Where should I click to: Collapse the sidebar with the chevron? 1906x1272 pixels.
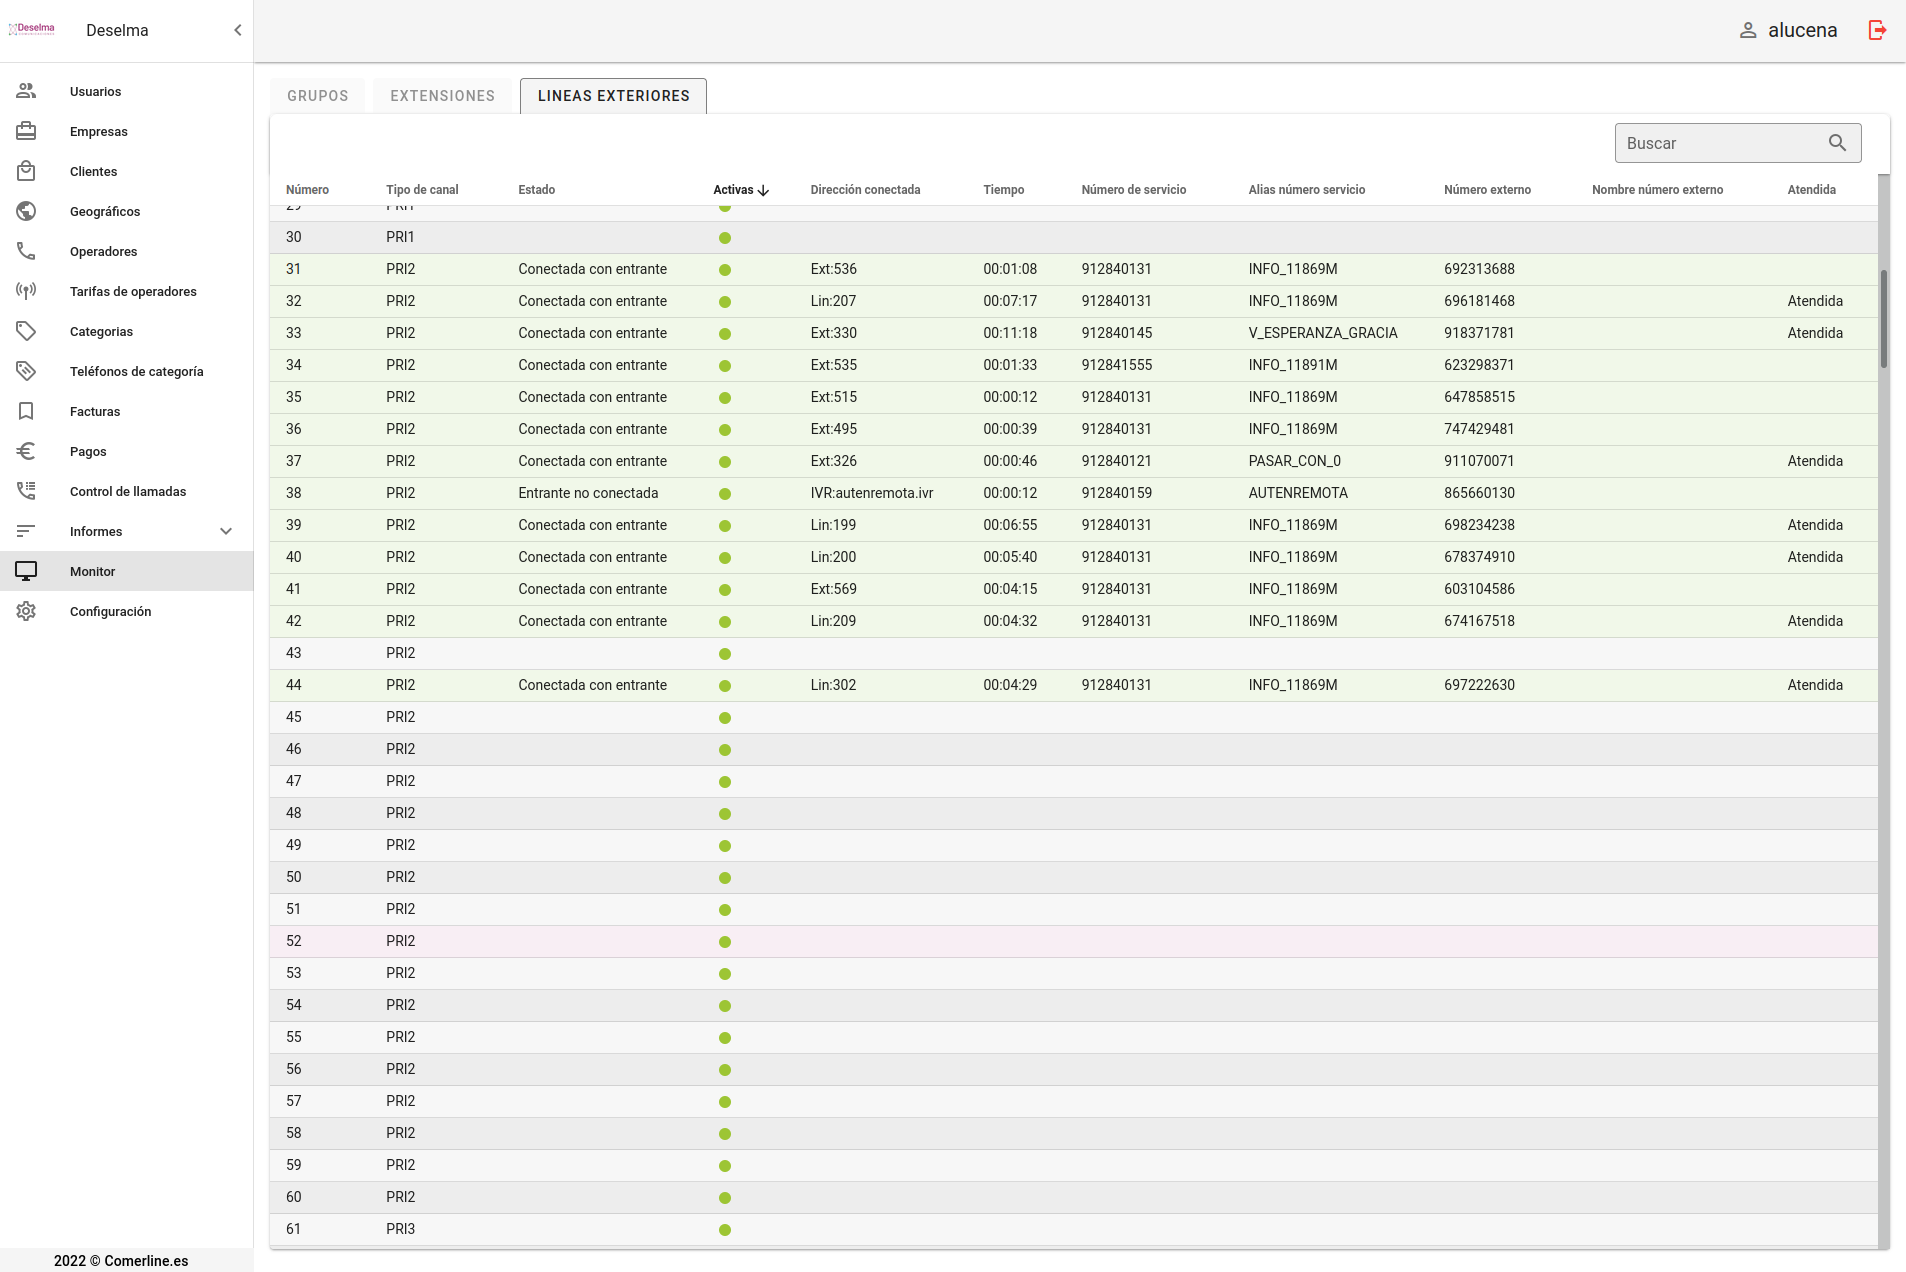coord(238,30)
